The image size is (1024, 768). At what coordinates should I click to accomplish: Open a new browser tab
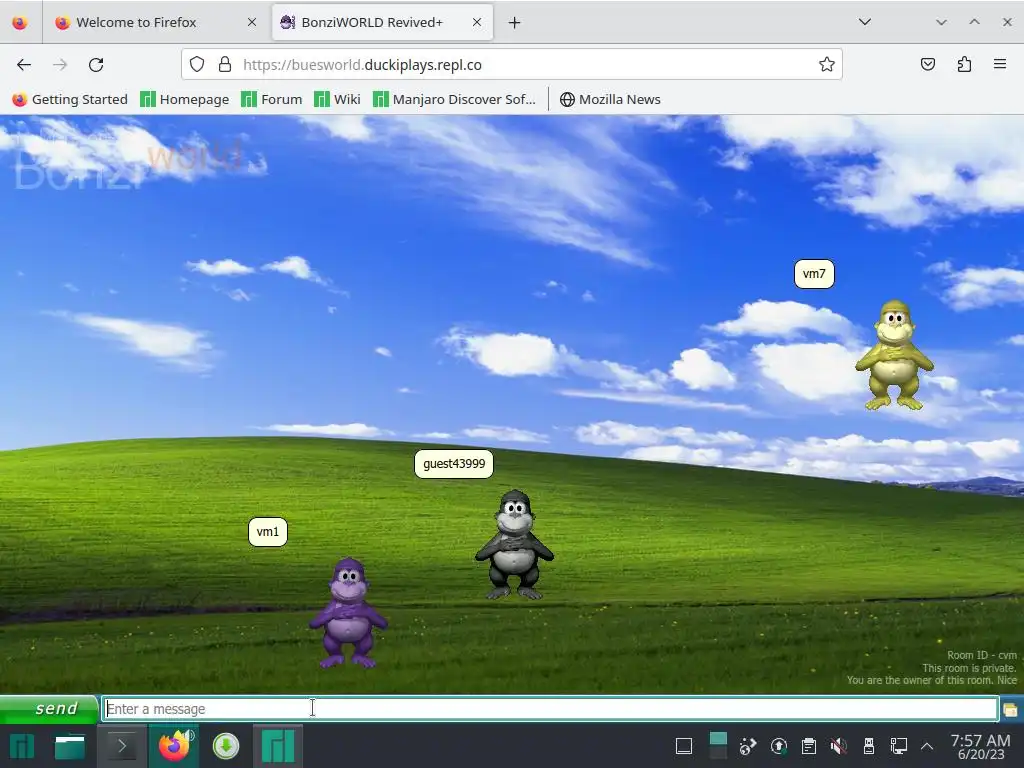coord(515,23)
